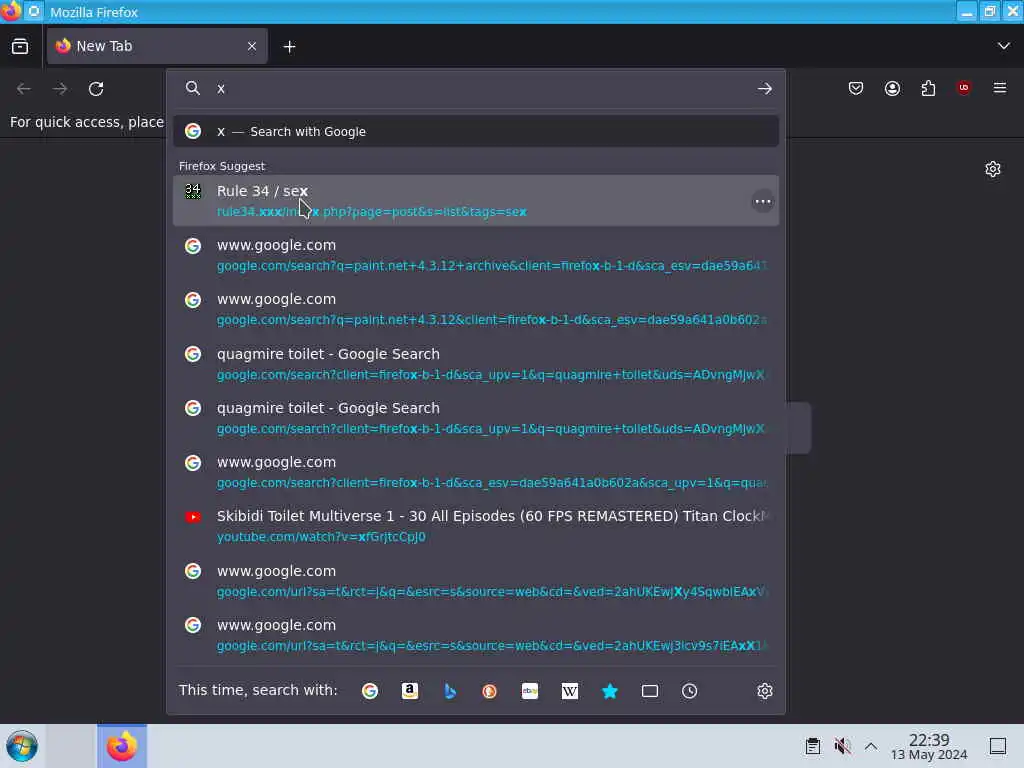Open the Windows Start menu
The image size is (1024, 768).
coord(22,746)
